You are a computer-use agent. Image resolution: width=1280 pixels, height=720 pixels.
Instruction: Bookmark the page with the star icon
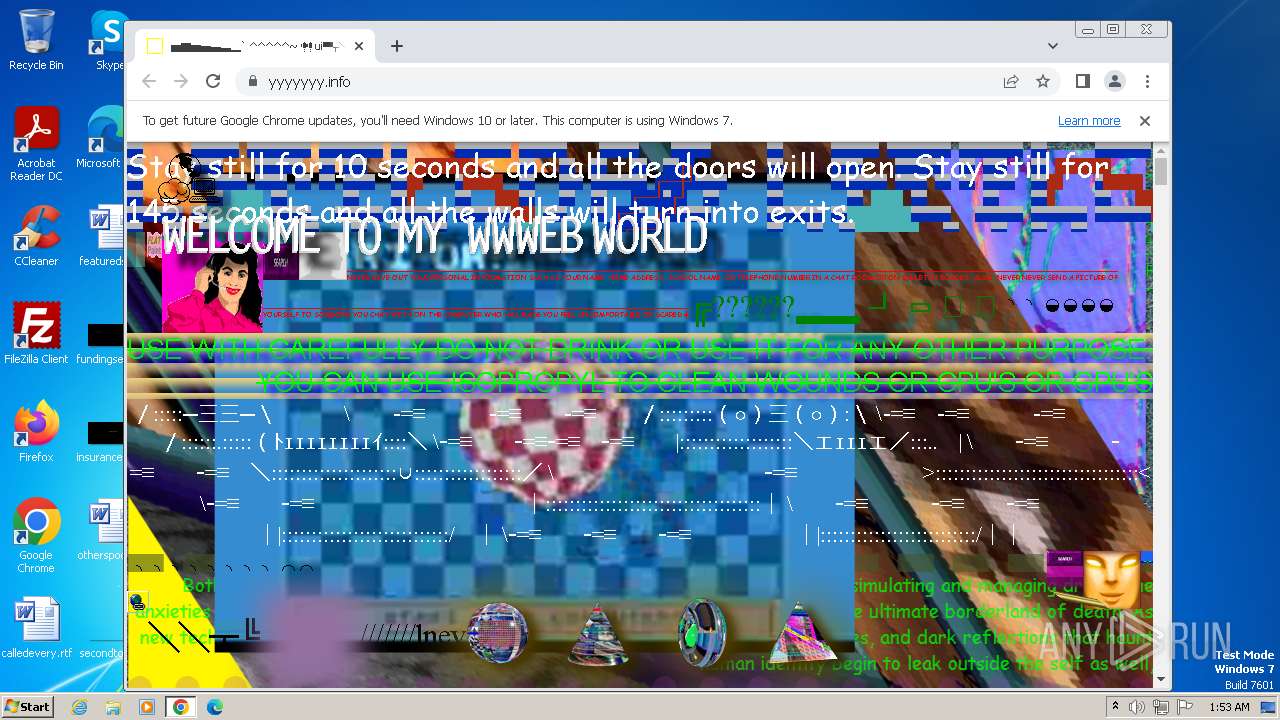[x=1043, y=82]
